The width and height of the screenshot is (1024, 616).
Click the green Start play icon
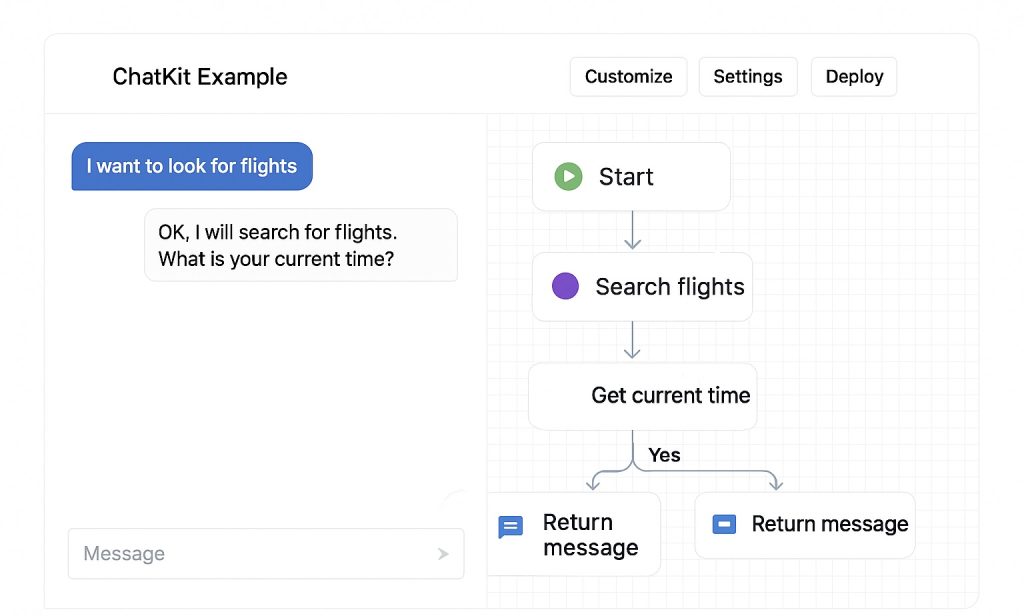pos(567,176)
